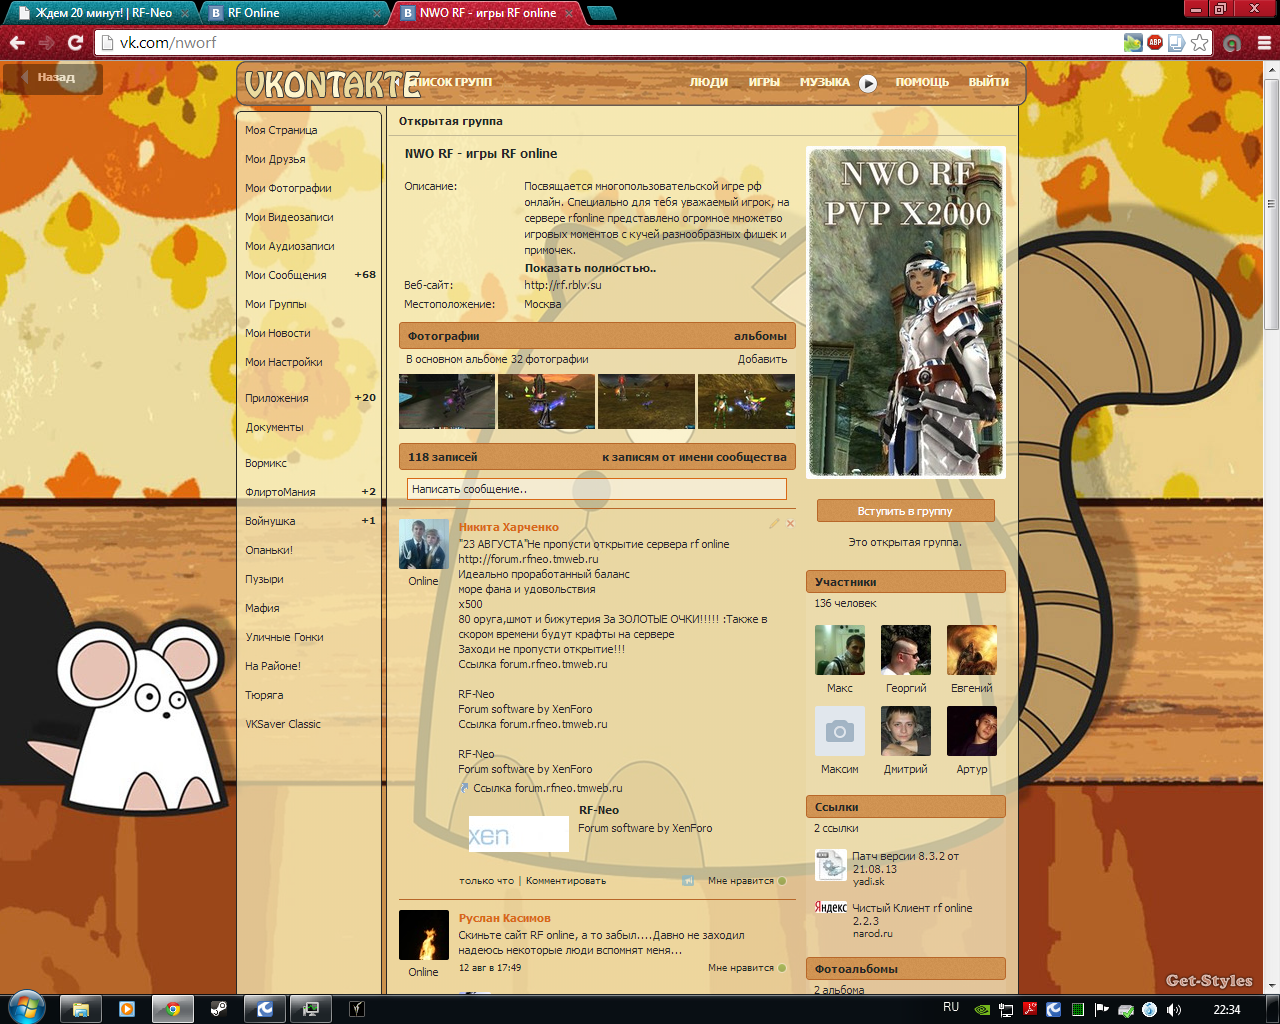The height and width of the screenshot is (1024, 1280).
Task: Open Мои Группы in the sidebar
Action: click(276, 304)
